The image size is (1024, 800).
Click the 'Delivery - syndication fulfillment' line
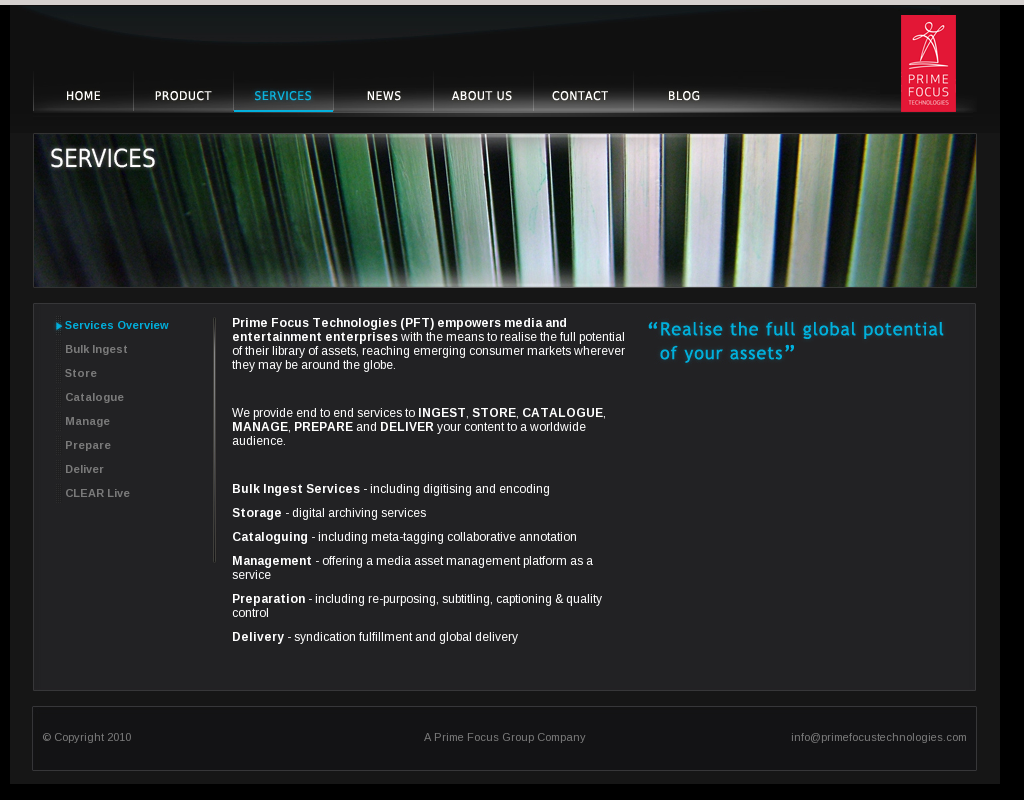[375, 637]
